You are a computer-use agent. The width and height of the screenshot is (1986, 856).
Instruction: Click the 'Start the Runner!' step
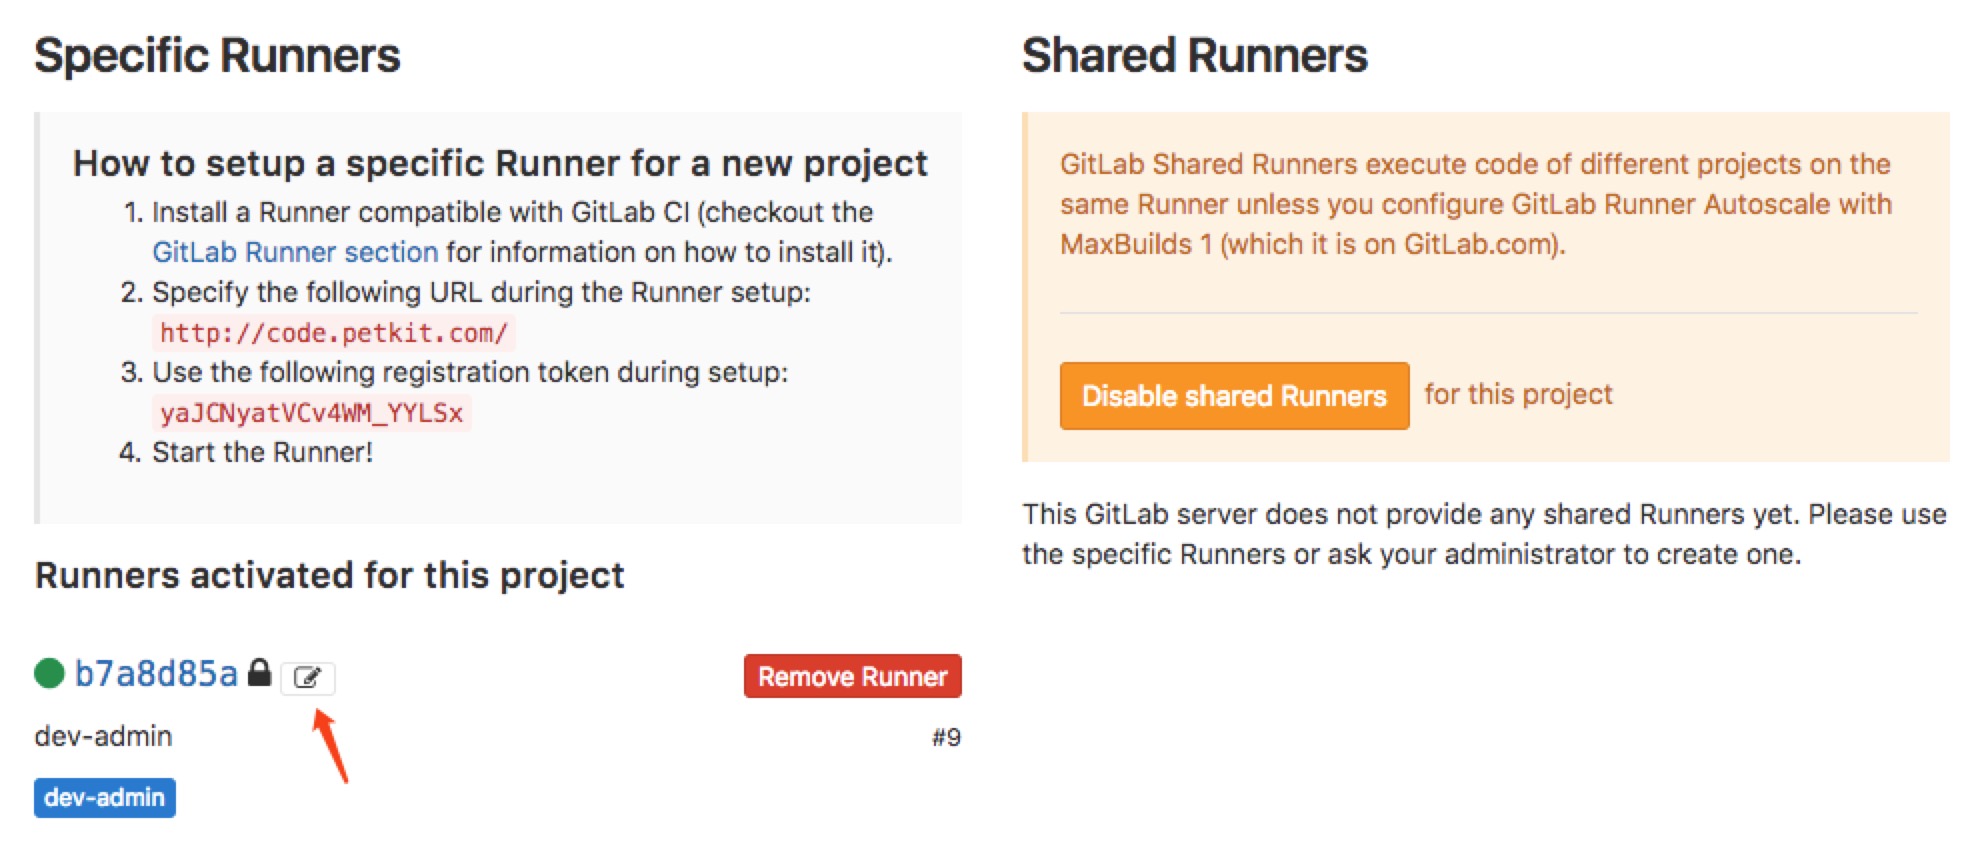coord(262,452)
